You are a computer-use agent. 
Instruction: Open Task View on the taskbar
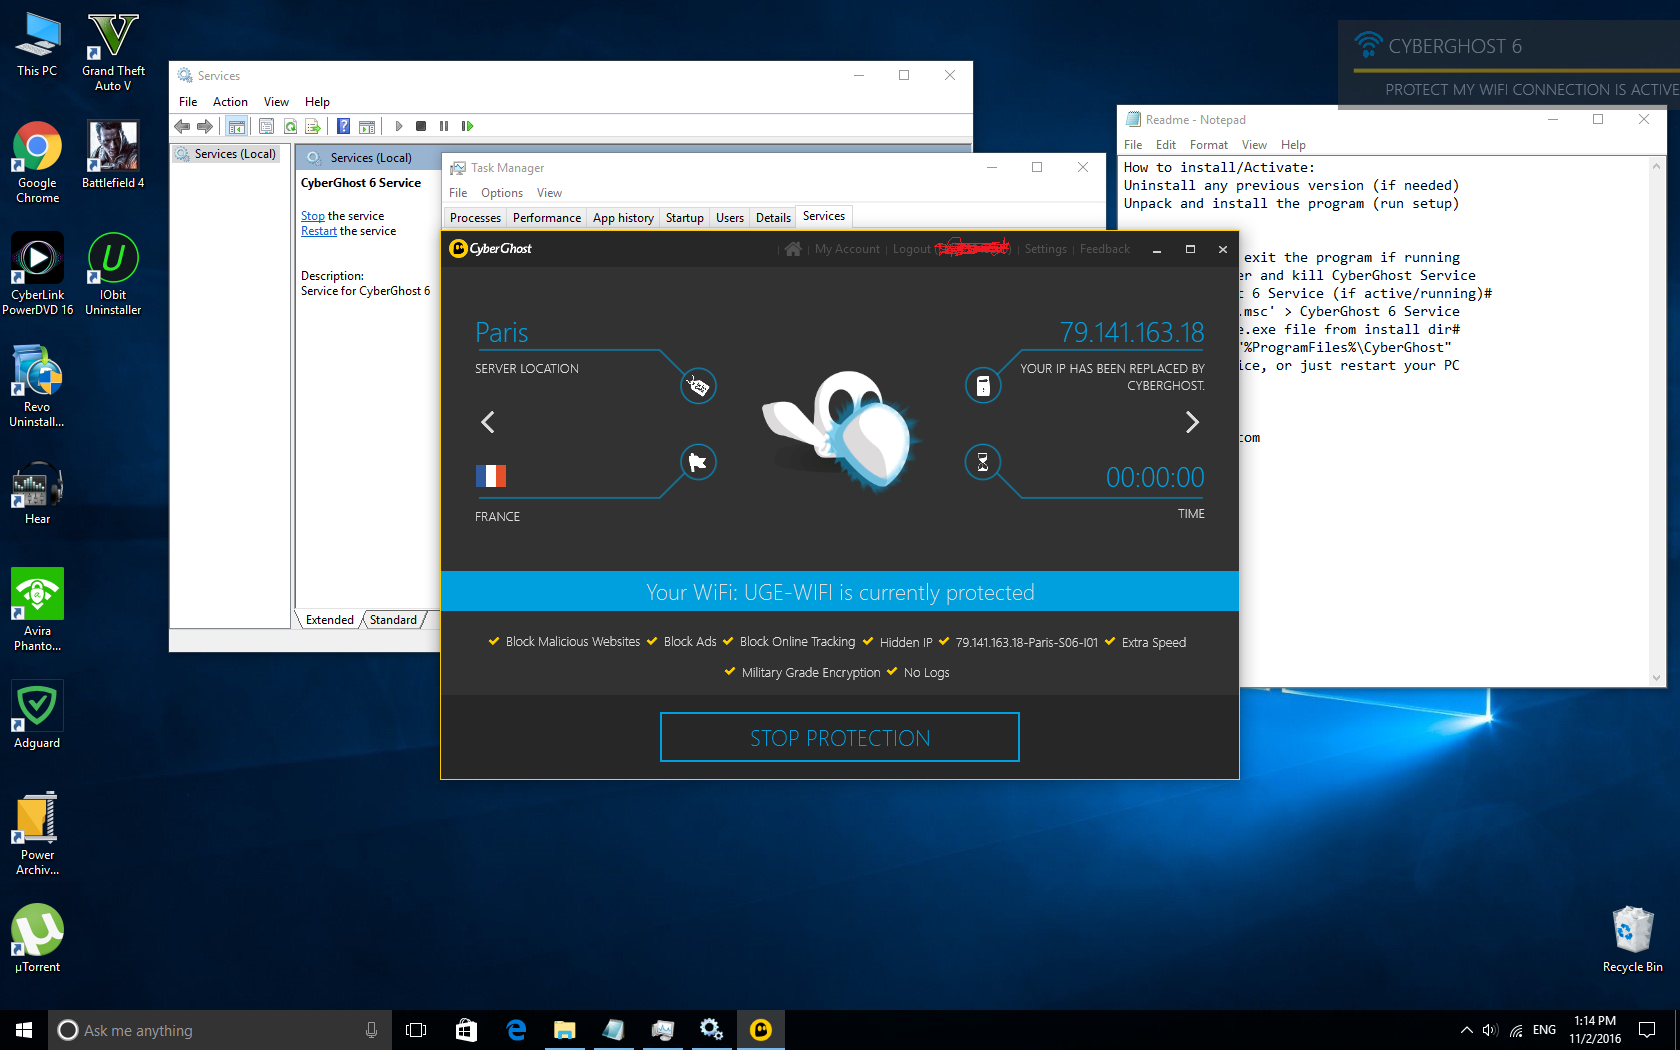416,1030
